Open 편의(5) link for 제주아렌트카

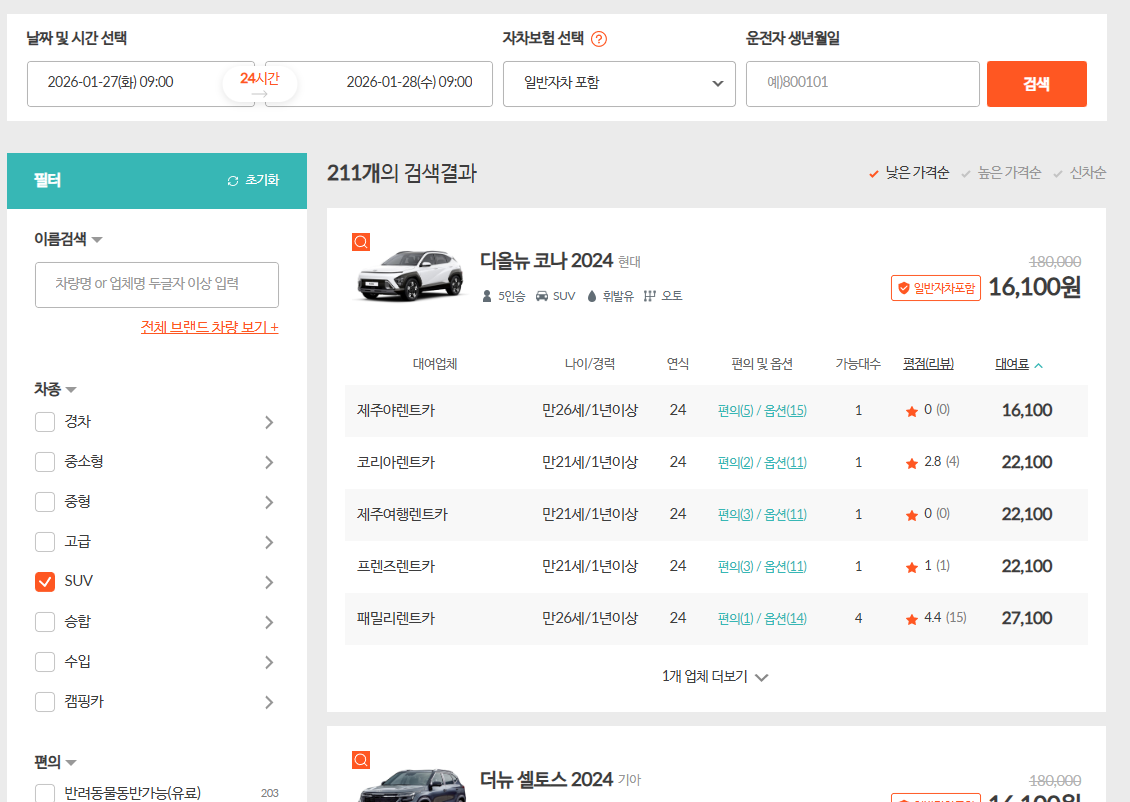coord(735,411)
